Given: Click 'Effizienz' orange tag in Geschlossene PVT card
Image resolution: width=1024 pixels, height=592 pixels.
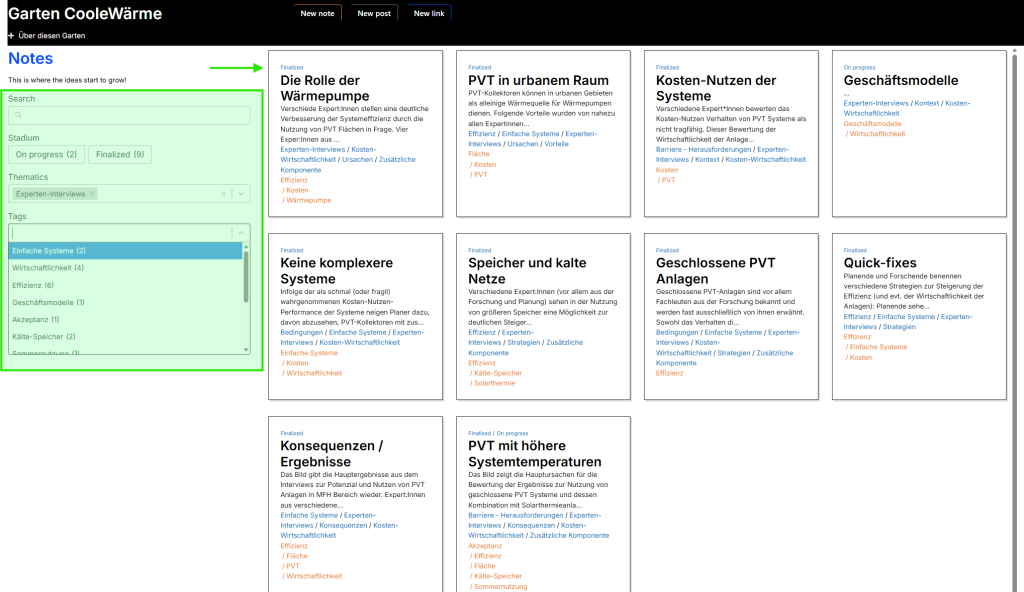Looking at the screenshot, I should (669, 373).
